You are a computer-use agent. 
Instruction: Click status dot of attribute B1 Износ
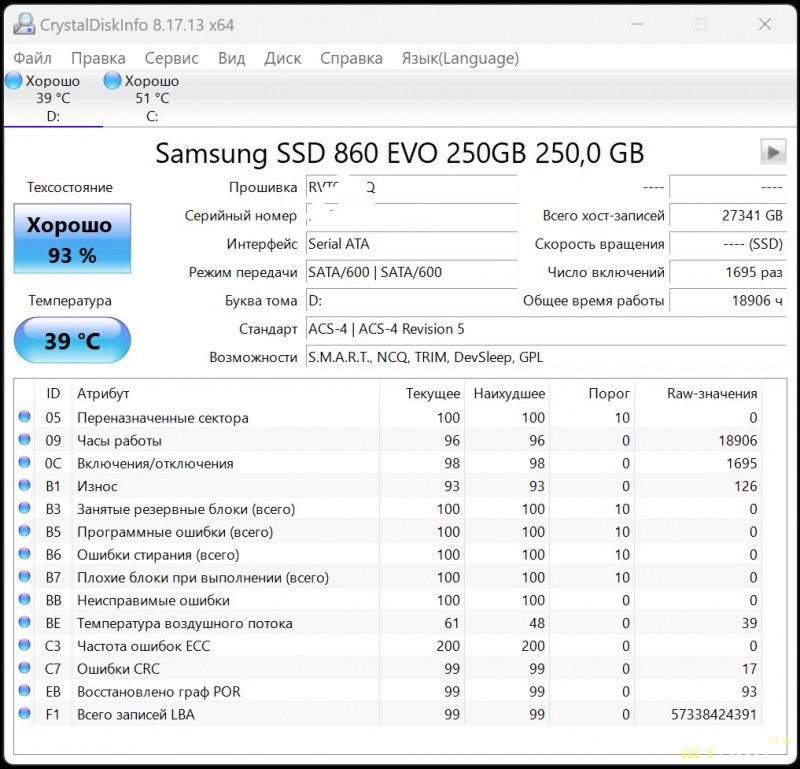tap(24, 485)
